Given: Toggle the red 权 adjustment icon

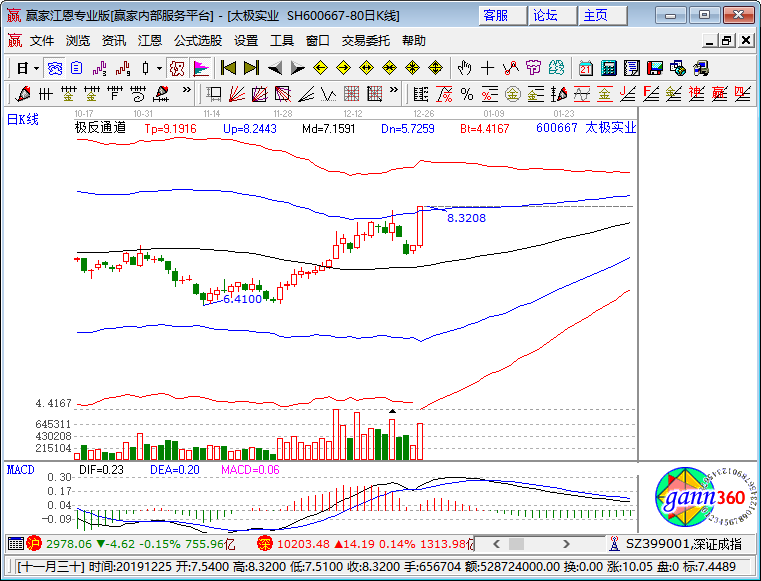Looking at the screenshot, I should coord(177,68).
